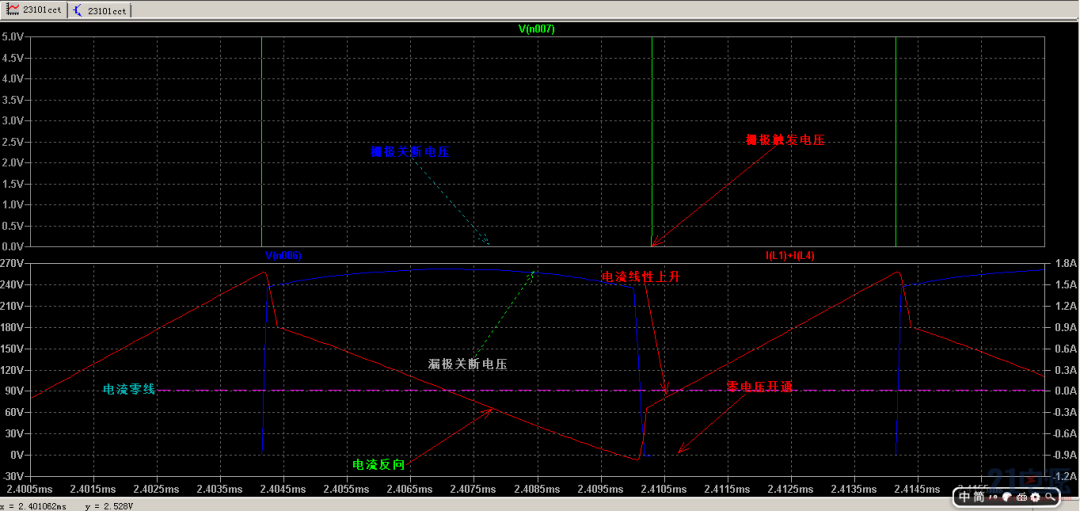This screenshot has width=1080, height=511.
Task: Toggle the IME punctuation mode icon
Action: (x=993, y=497)
